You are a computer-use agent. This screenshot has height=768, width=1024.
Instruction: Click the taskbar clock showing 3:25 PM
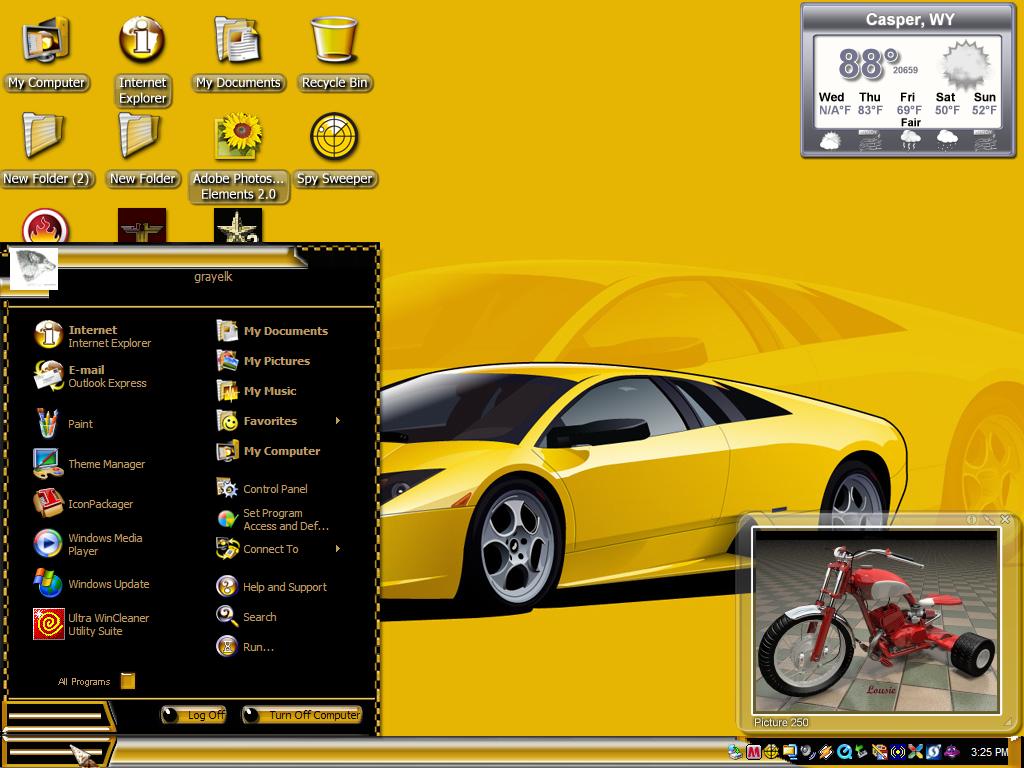[x=989, y=752]
